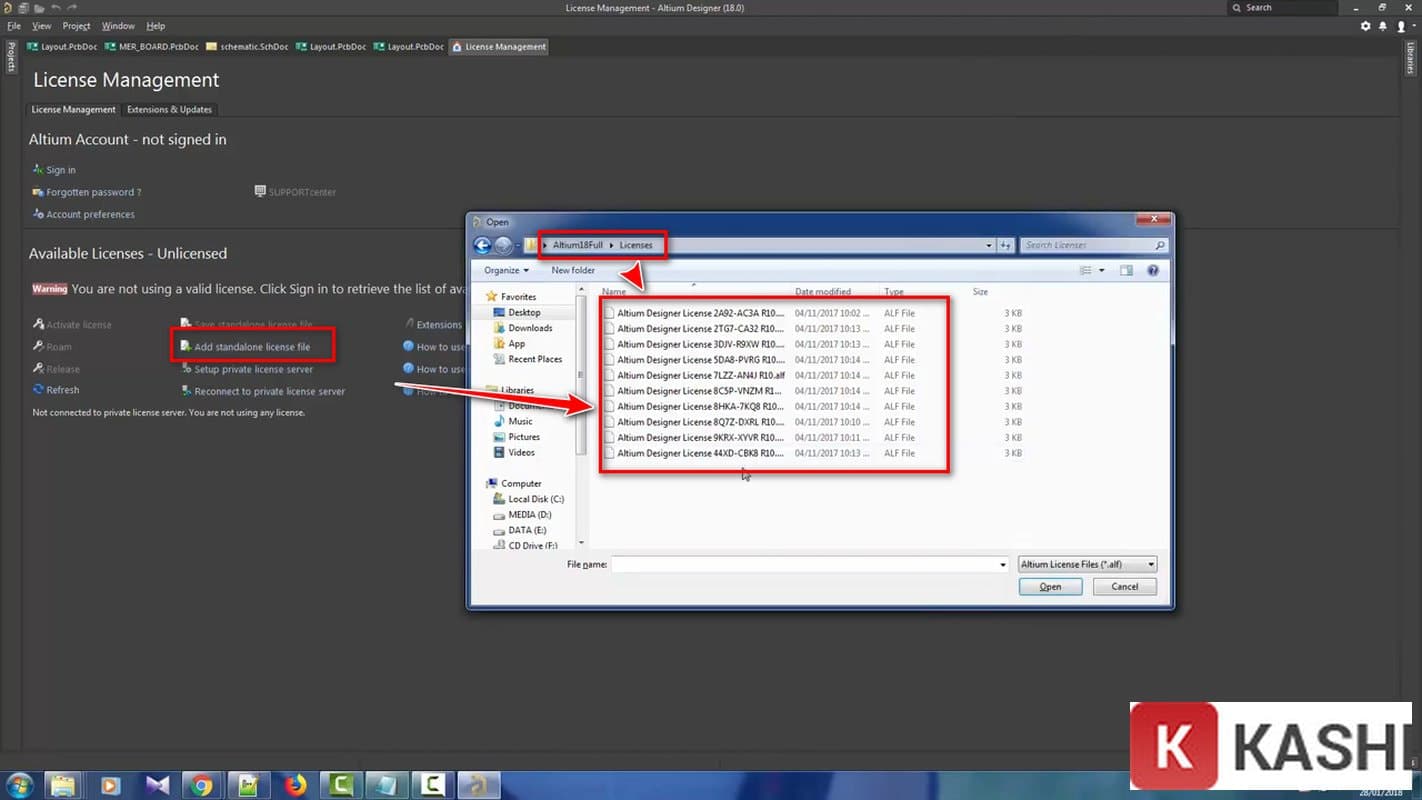1422x800 pixels.
Task: Select Downloads in the Favorites tree
Action: [530, 328]
